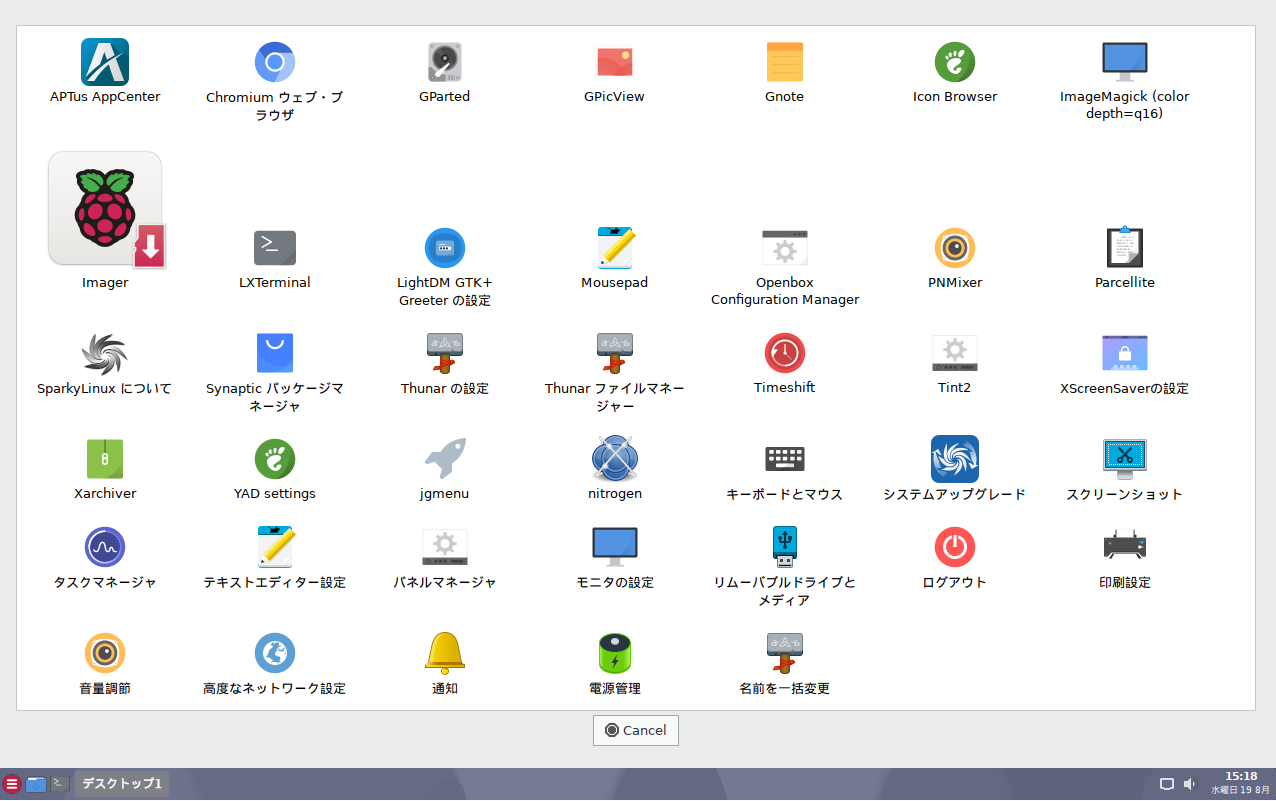Screen dimensions: 1276x801
Task: Open XScreenSaverの設定
Action: pos(1125,354)
